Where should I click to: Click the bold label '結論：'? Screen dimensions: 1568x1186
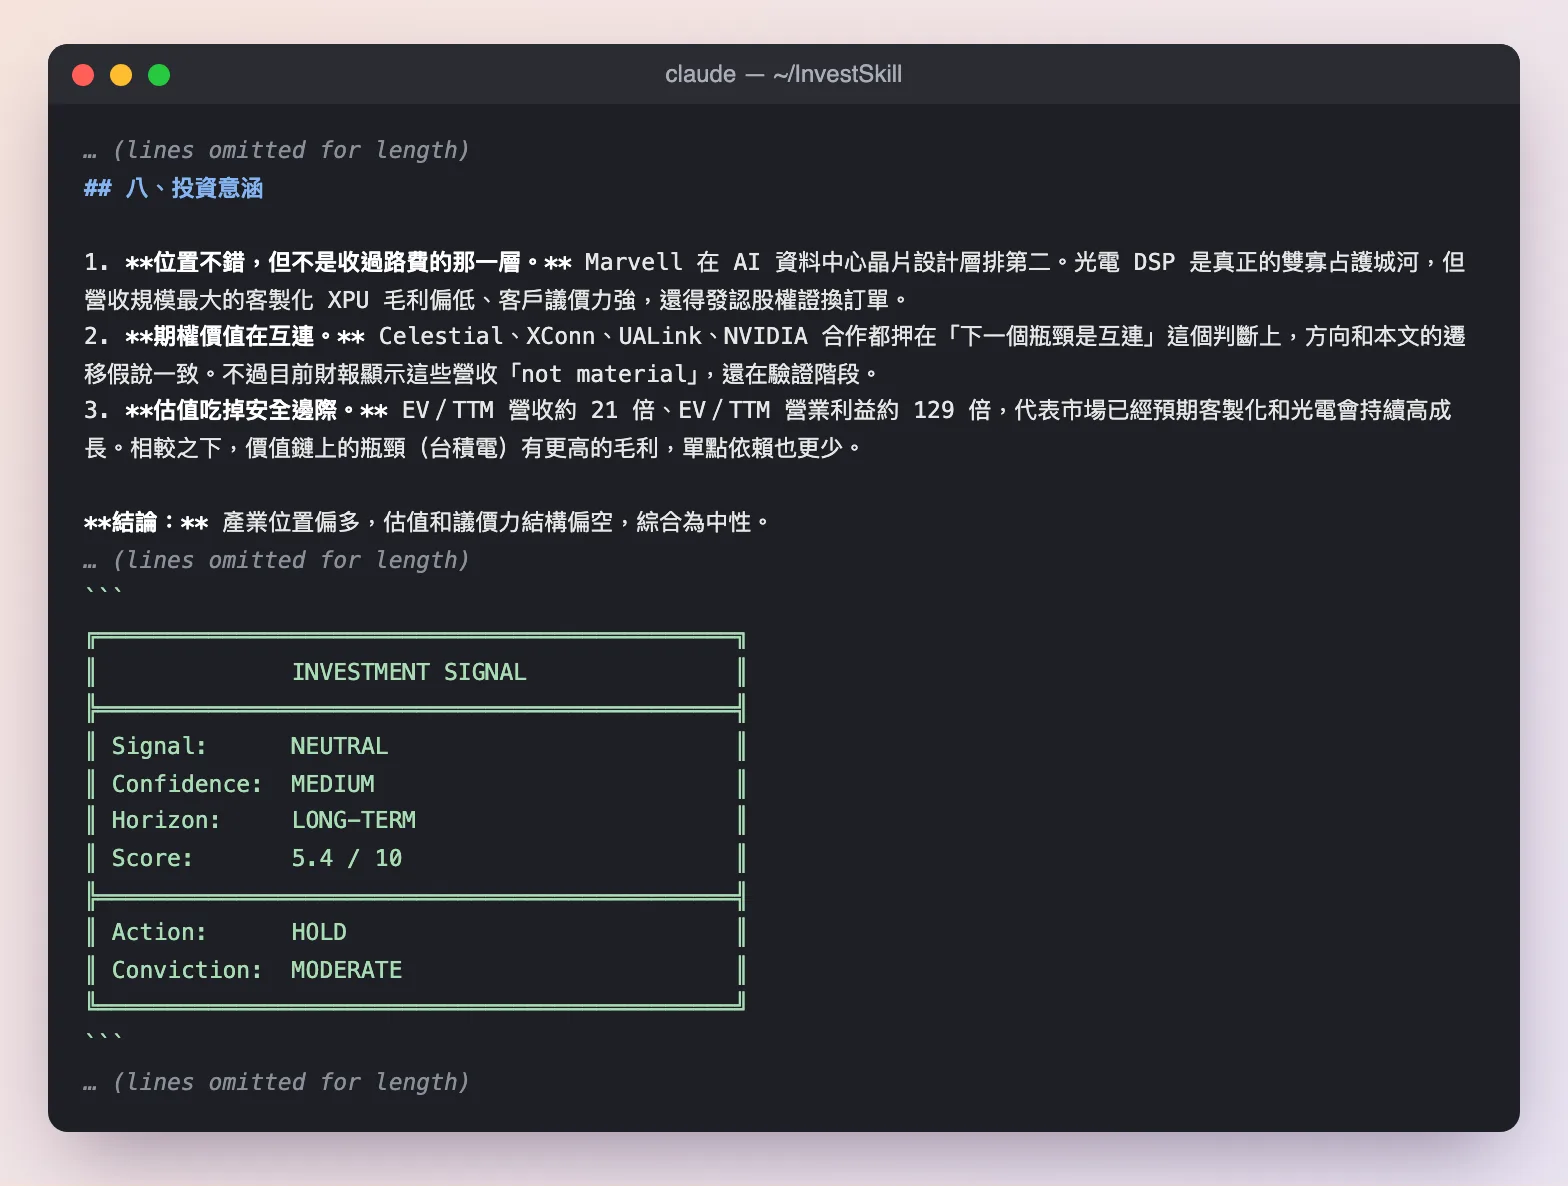pos(145,522)
